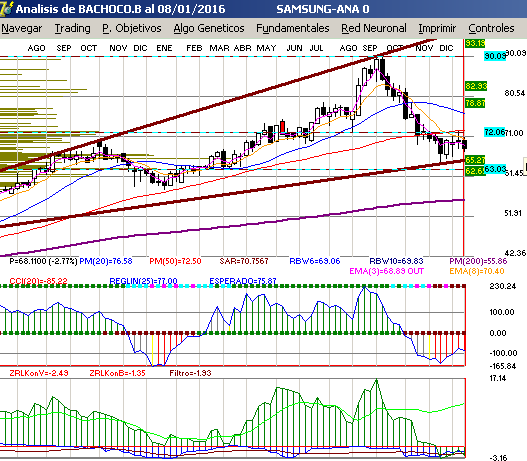Open the P. Objetivos menu
Viewport: 527px width, 461px height.
132,28
